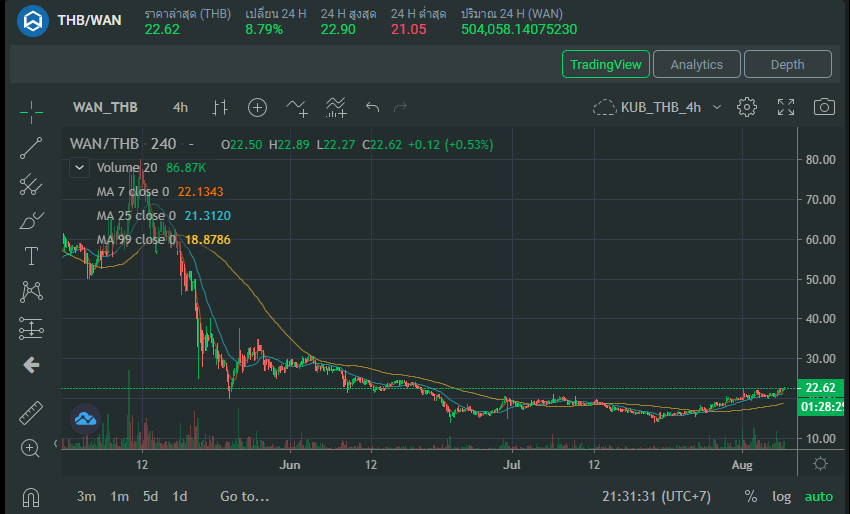Switch to the Analytics tab

coord(697,64)
